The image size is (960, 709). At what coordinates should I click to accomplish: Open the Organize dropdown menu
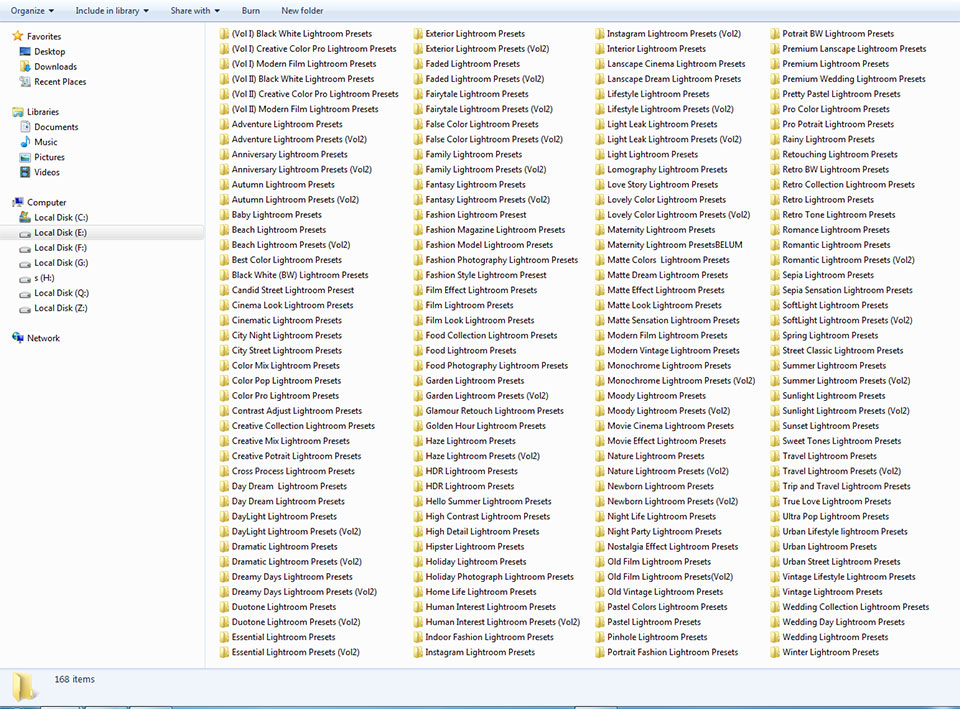coord(32,10)
